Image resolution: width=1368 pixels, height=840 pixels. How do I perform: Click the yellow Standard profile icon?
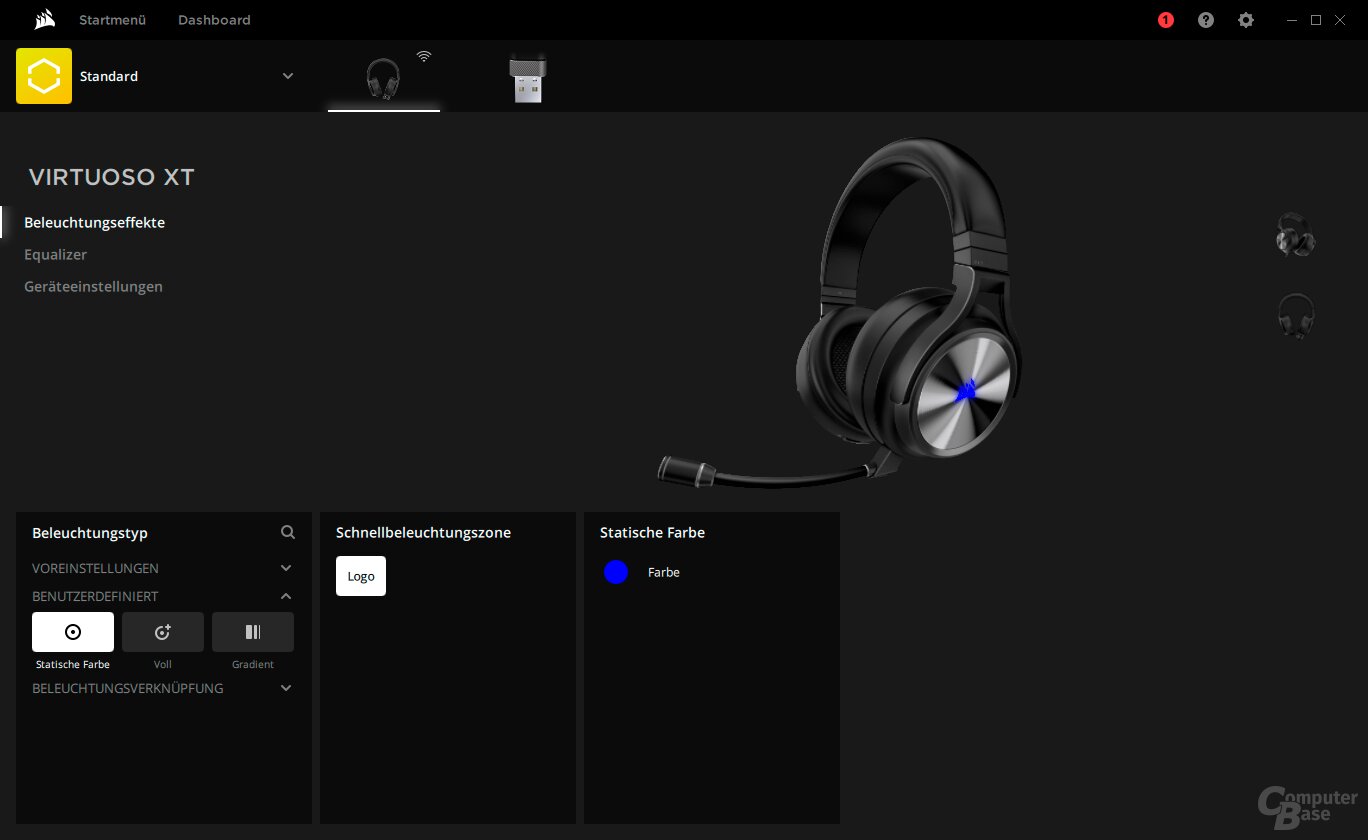pos(44,76)
